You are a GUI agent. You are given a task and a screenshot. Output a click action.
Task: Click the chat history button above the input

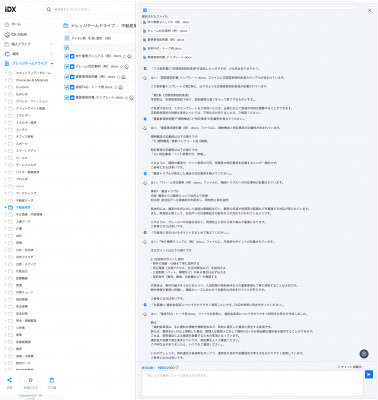[x=349, y=367]
